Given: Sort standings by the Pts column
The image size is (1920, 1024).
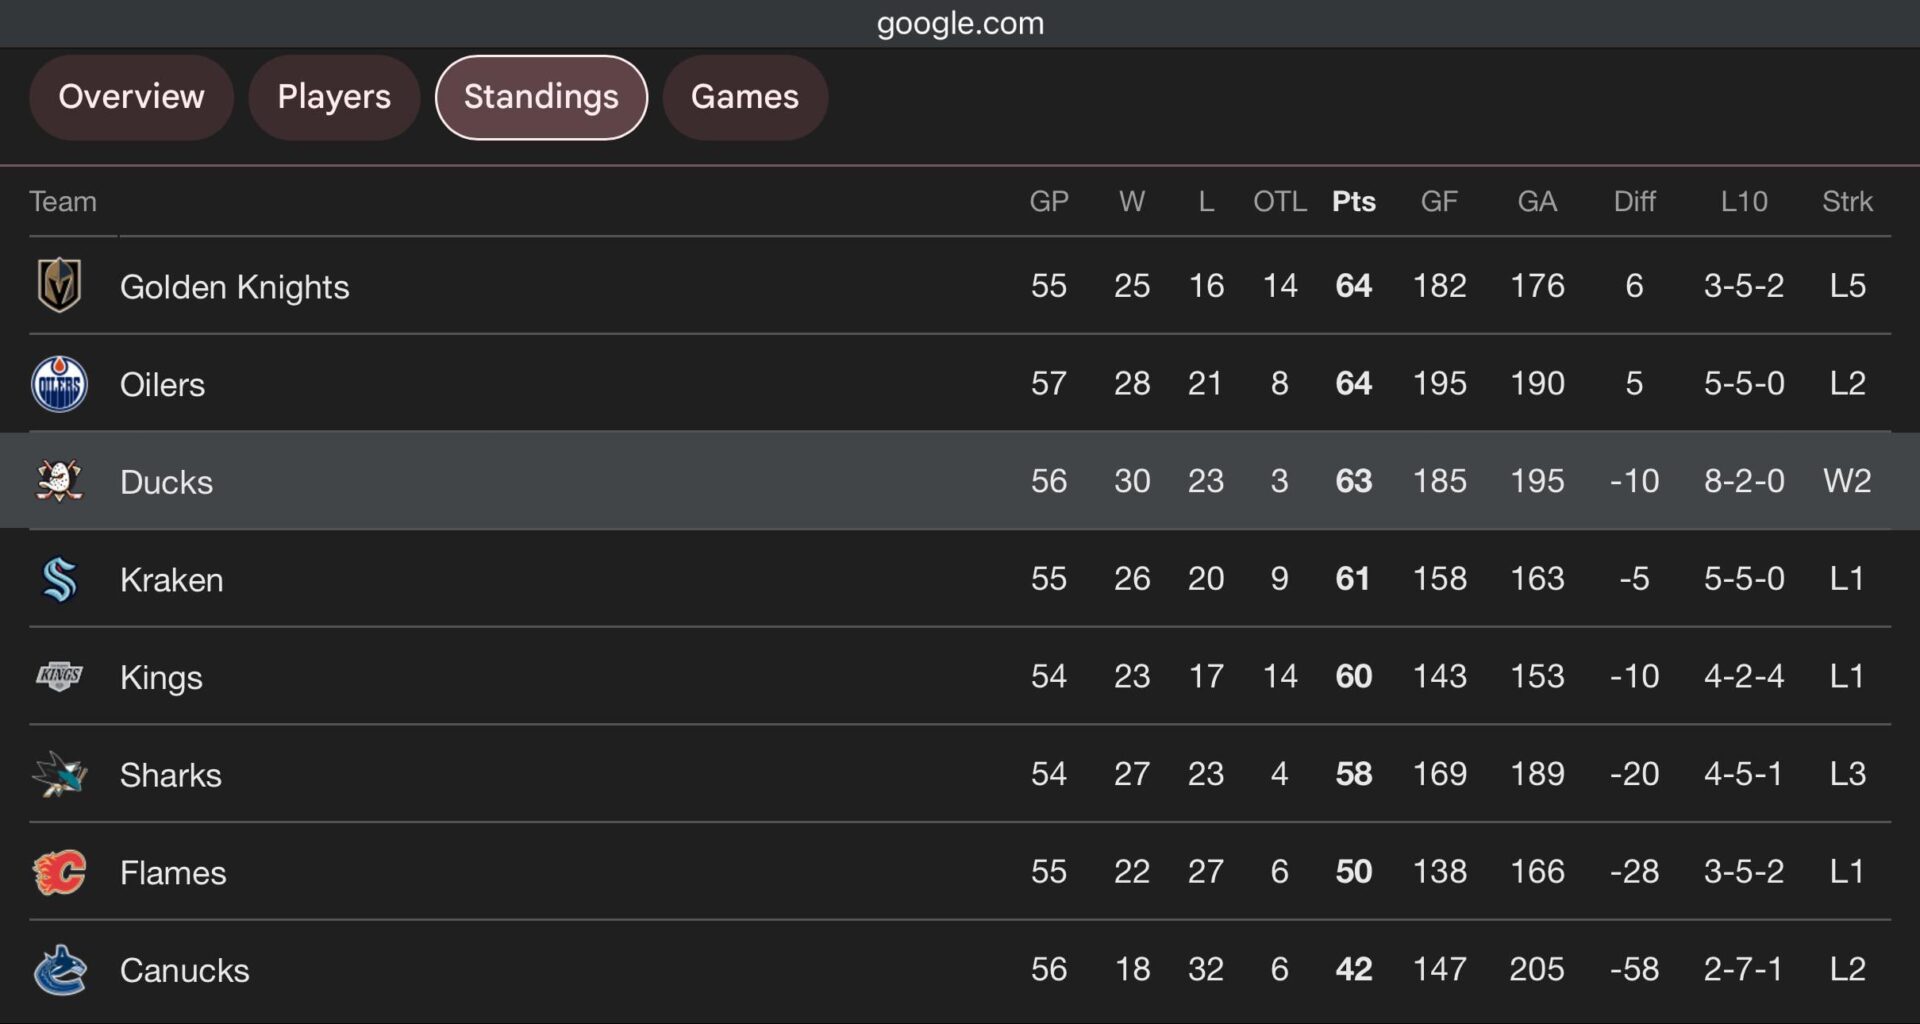Looking at the screenshot, I should [x=1354, y=201].
